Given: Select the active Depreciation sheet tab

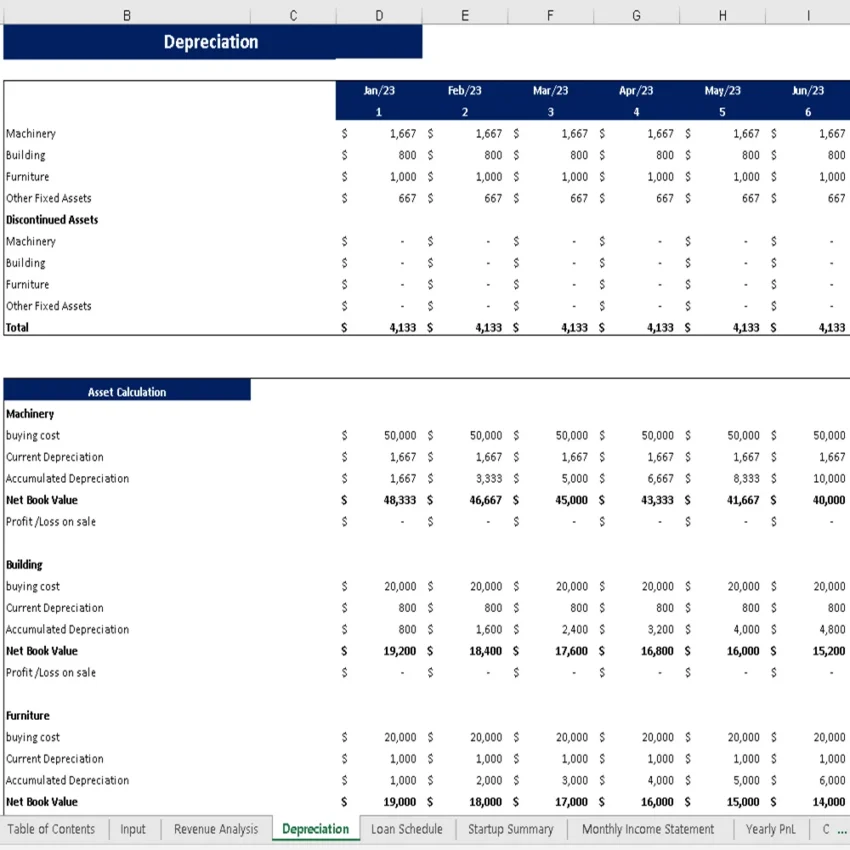Looking at the screenshot, I should (x=314, y=829).
